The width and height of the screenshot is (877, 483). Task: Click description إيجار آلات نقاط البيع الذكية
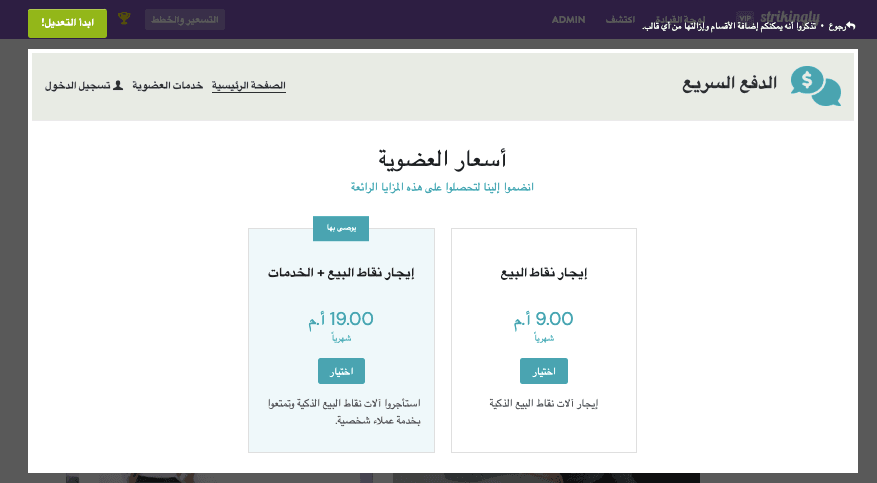pos(544,404)
